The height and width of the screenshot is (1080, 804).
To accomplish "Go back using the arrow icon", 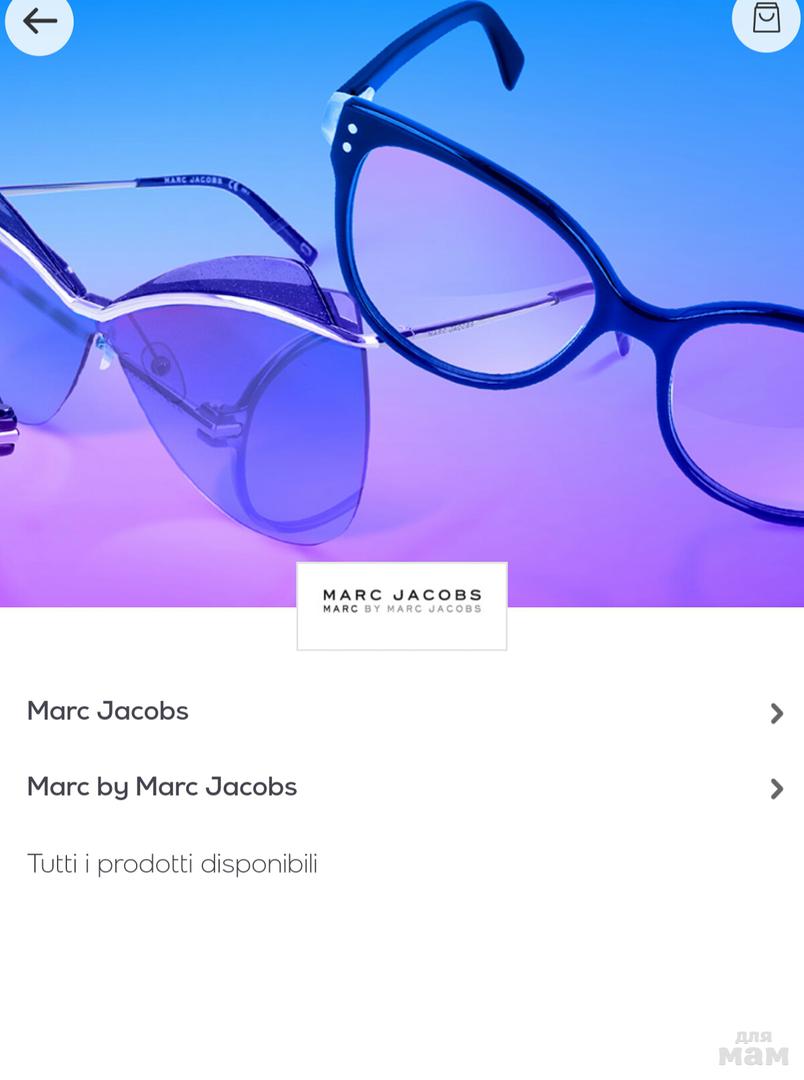I will point(39,21).
